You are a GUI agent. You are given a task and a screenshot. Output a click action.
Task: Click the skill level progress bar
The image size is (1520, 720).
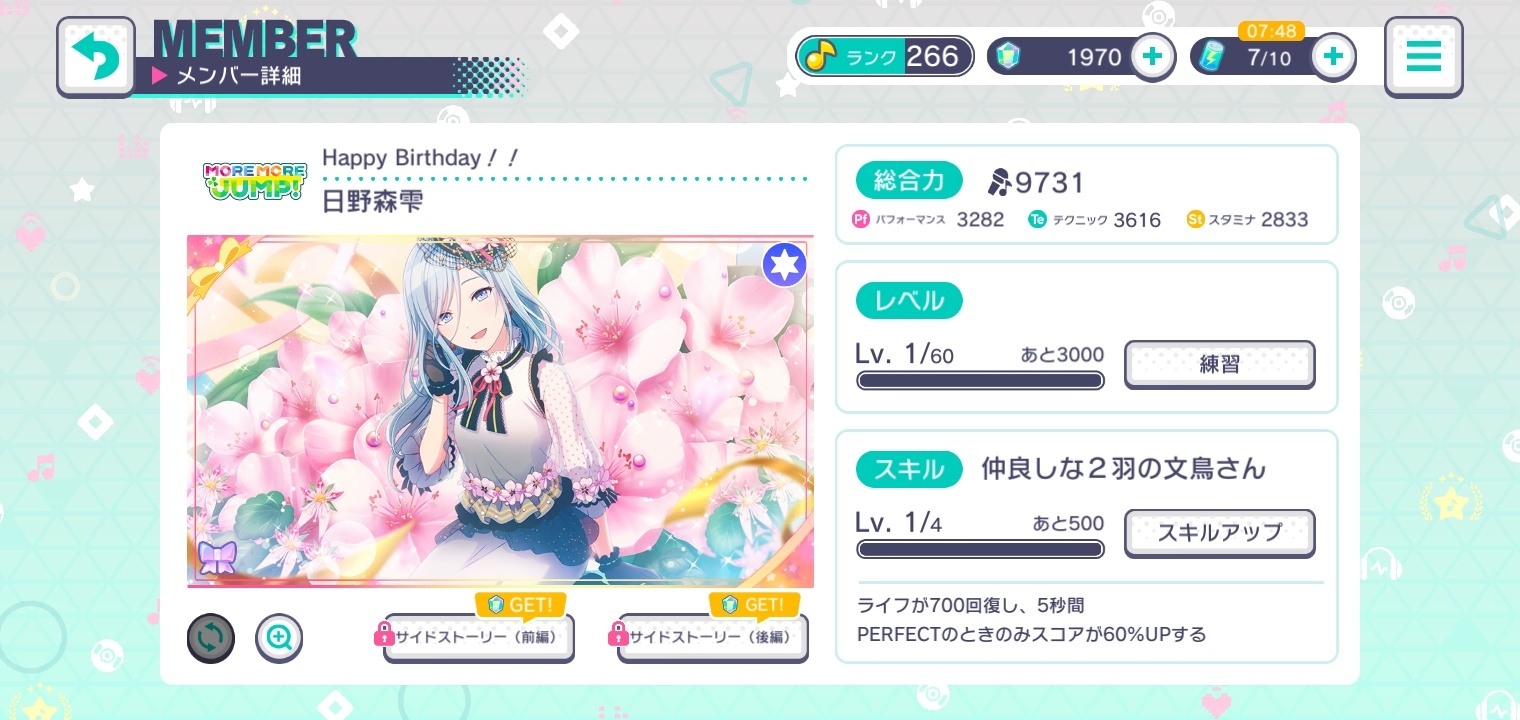coord(980,549)
